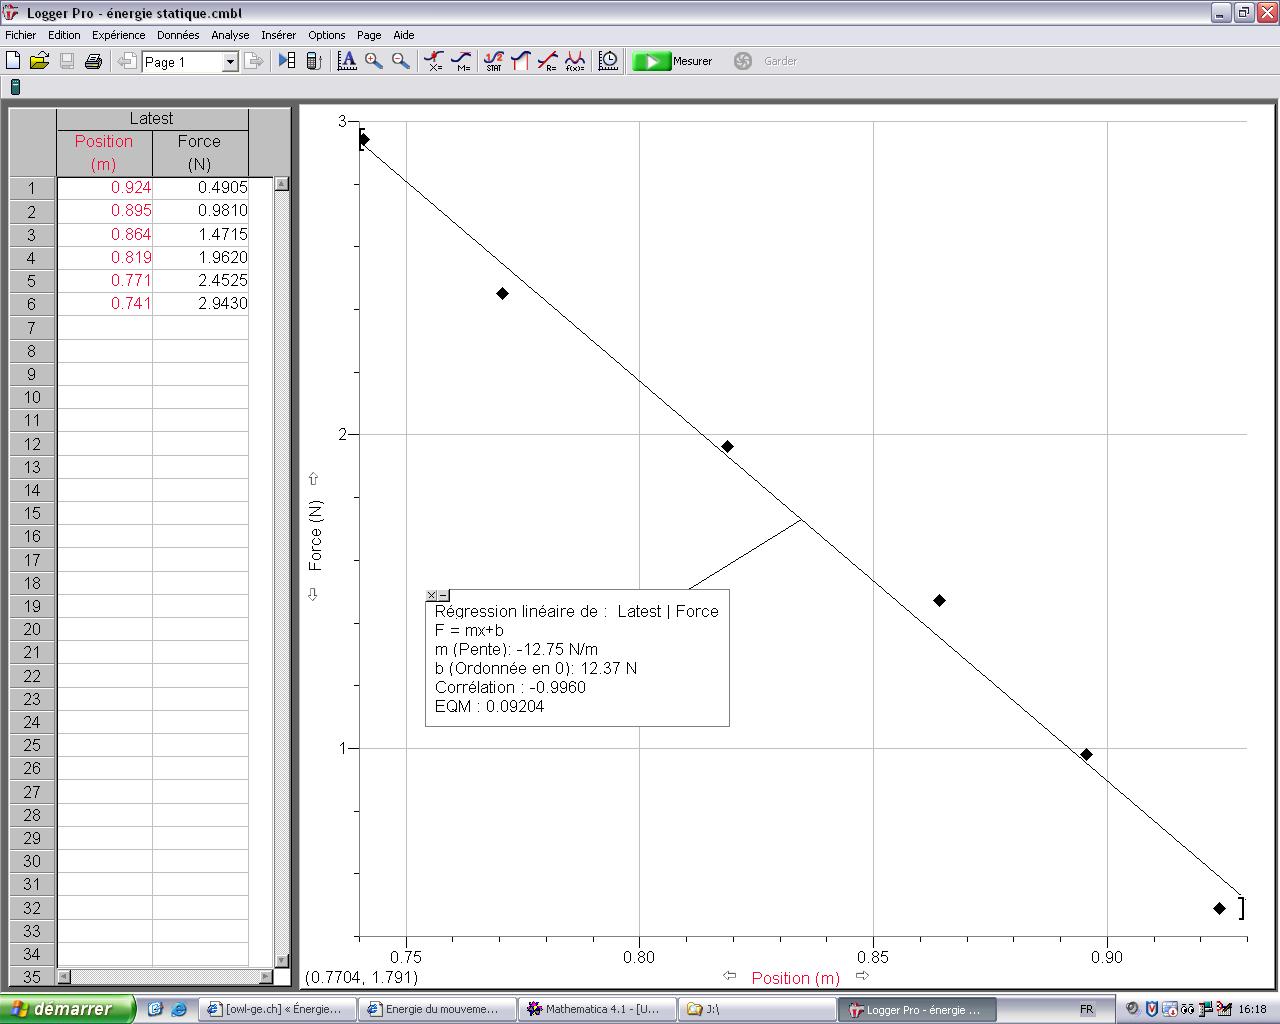Click the Zoom In magnifier icon

tap(374, 61)
